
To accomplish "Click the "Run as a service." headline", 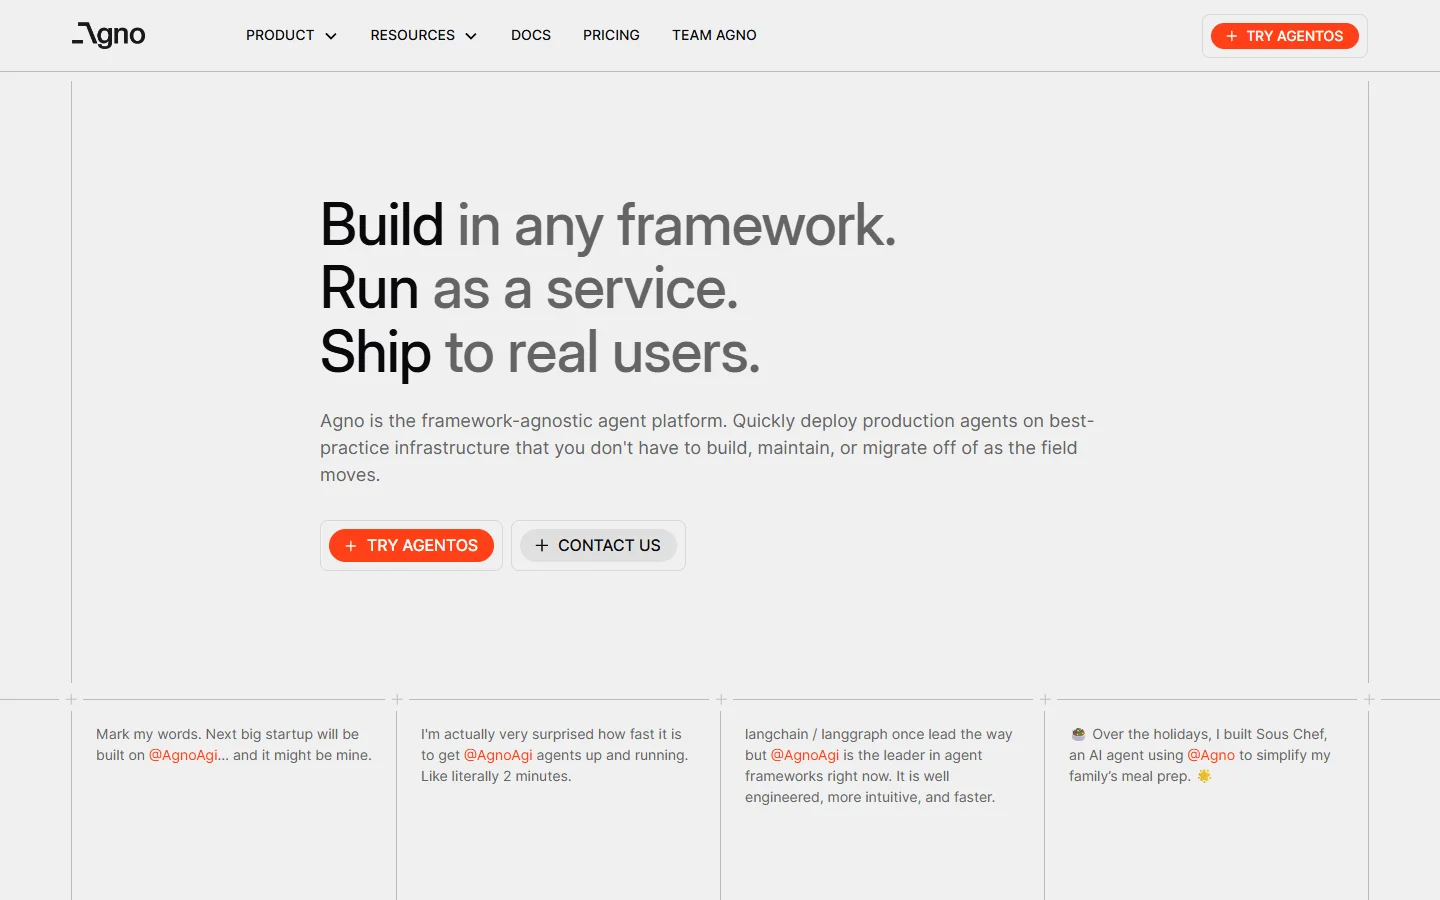I will (x=529, y=288).
